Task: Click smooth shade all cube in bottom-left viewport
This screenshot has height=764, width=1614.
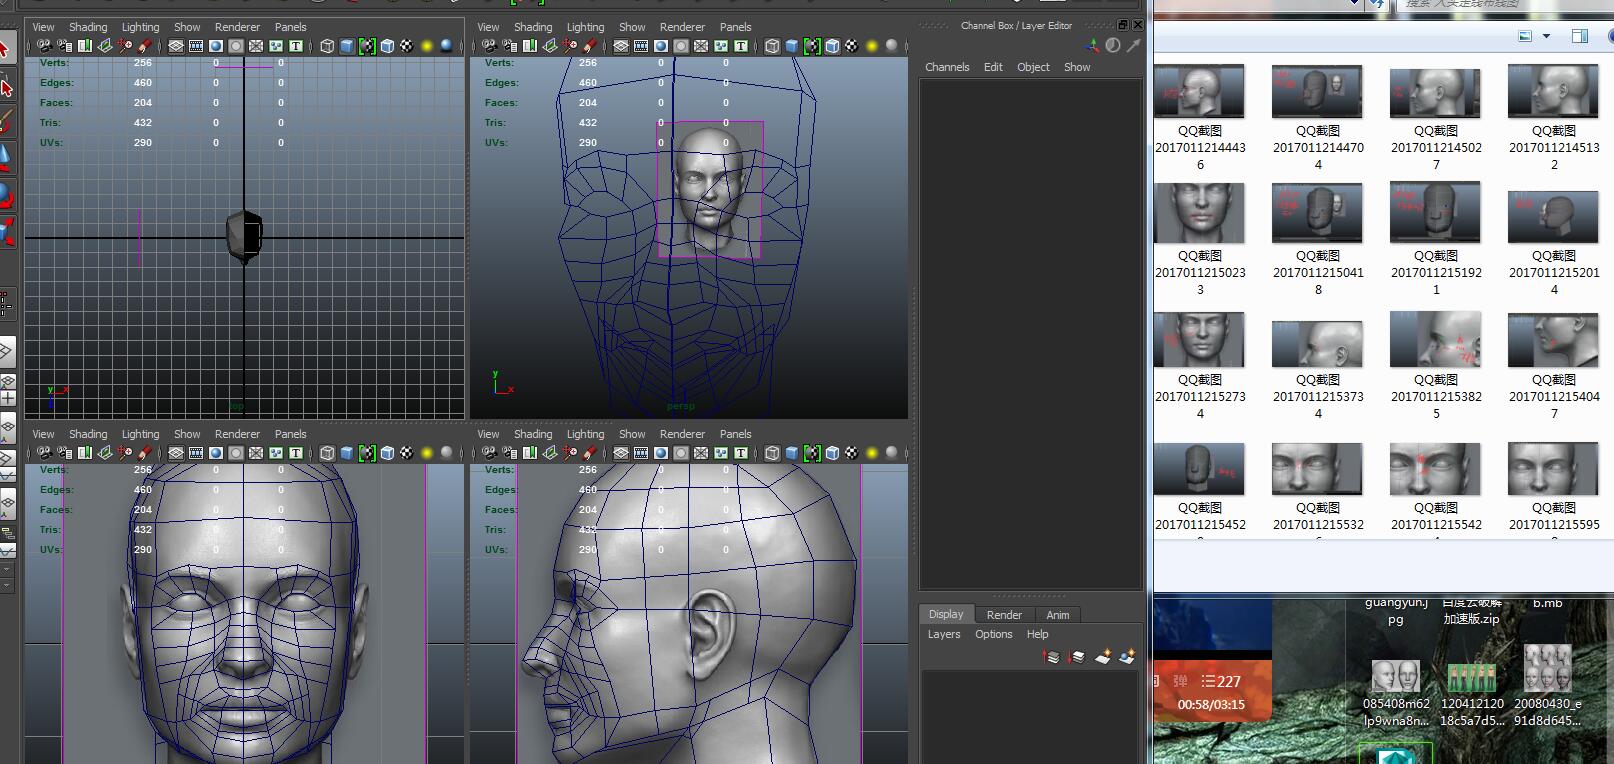Action: (x=347, y=453)
